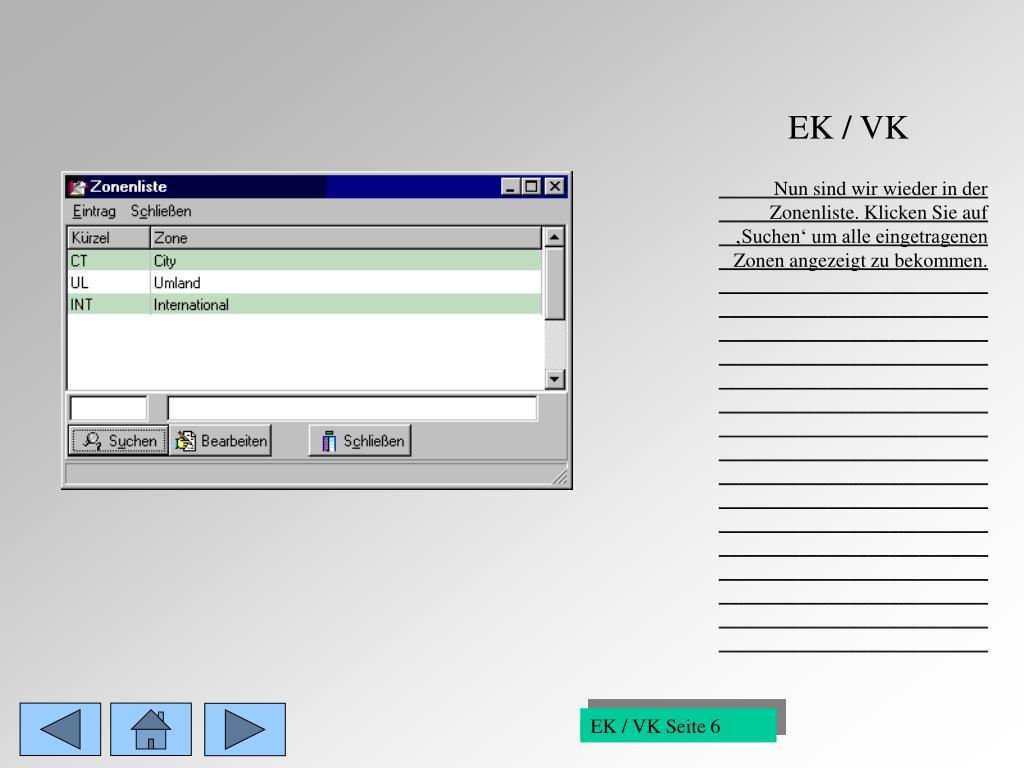Click the scrollbar up arrow

(x=554, y=236)
